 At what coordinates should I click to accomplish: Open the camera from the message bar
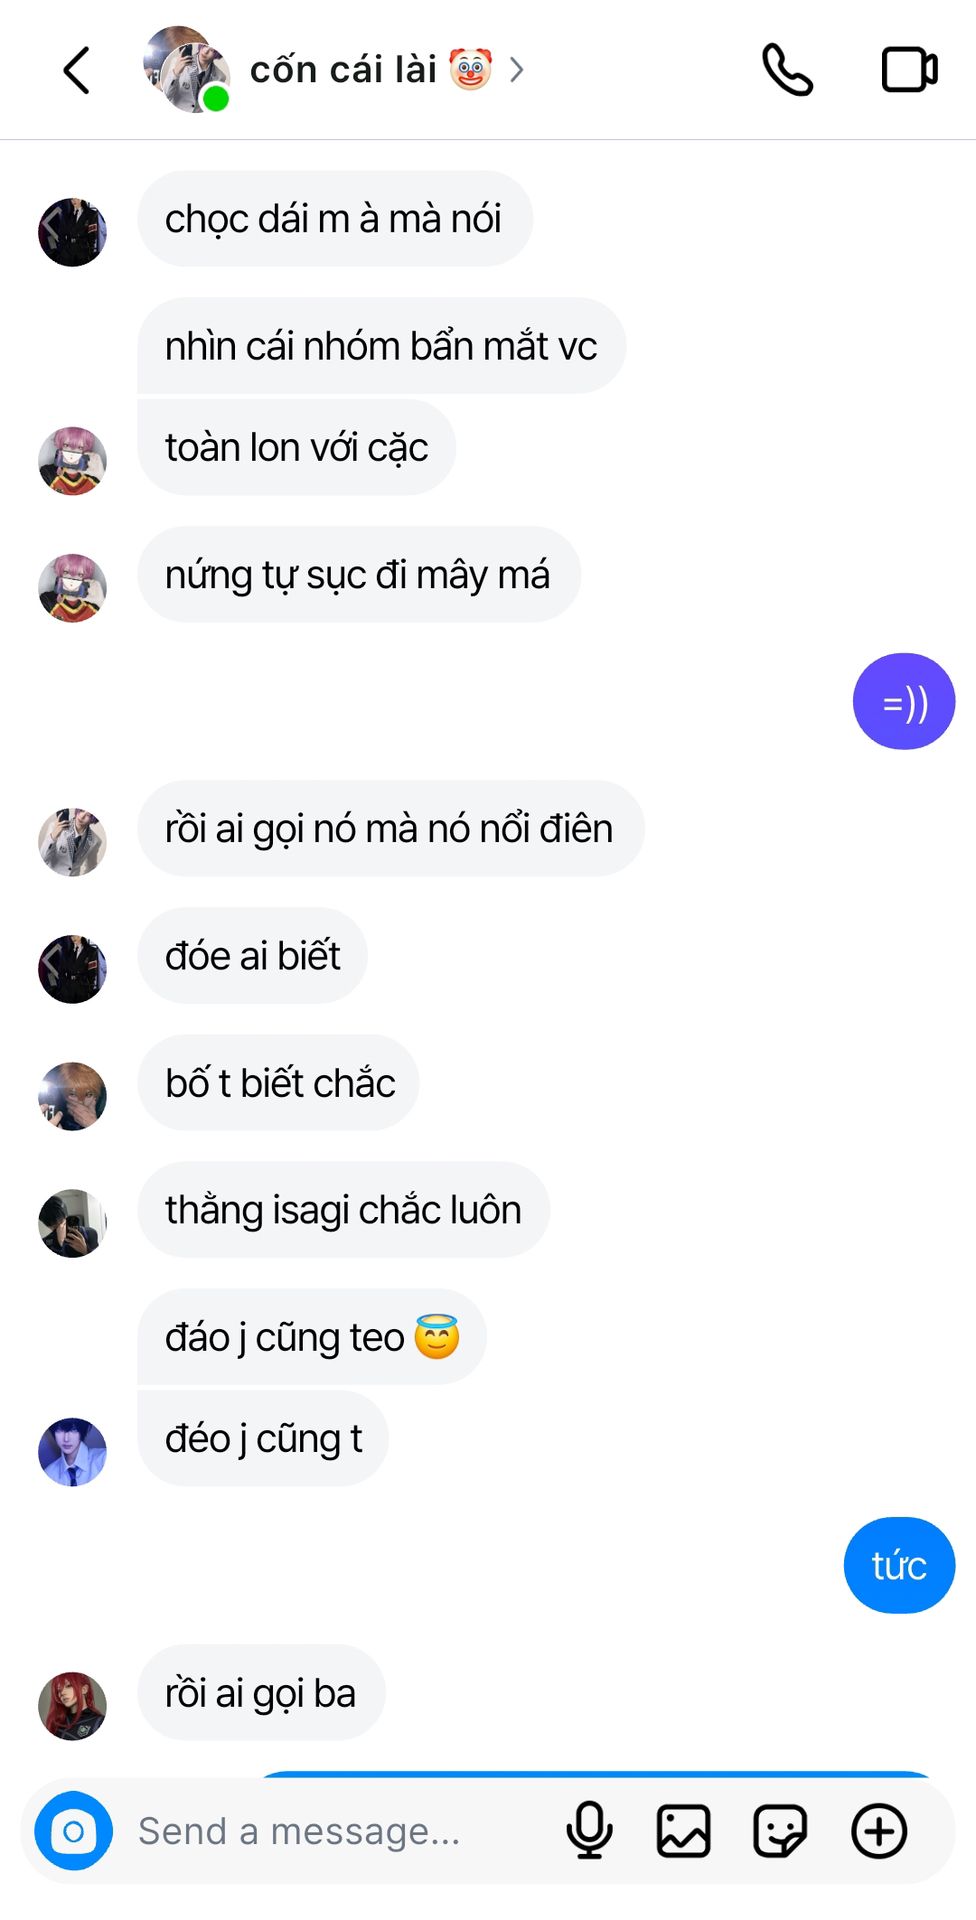(x=74, y=1831)
